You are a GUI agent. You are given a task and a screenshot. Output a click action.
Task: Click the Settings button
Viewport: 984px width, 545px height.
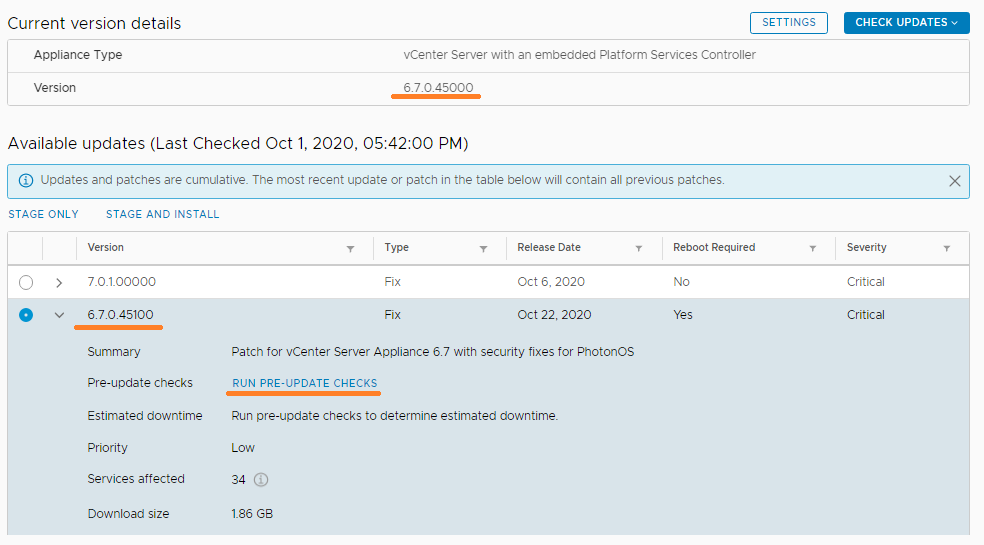789,22
